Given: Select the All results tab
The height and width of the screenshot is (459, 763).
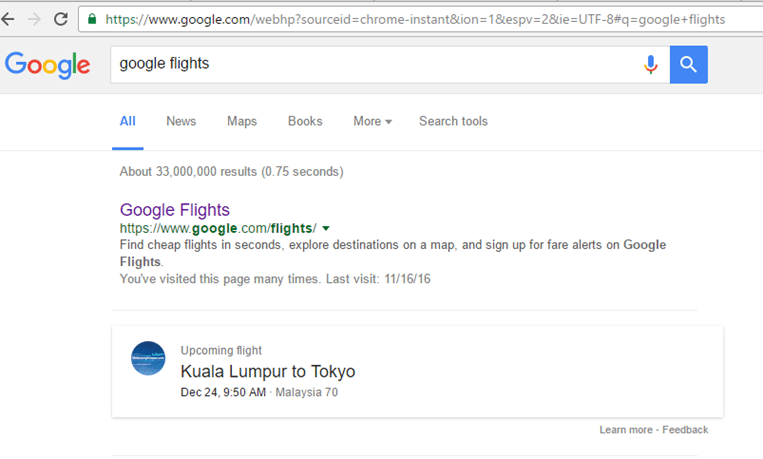Looking at the screenshot, I should [127, 121].
